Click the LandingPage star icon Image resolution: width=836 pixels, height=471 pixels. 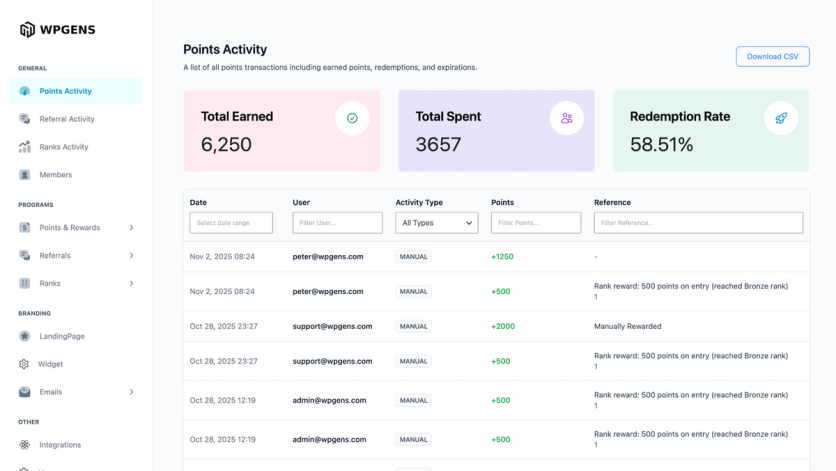pyautogui.click(x=25, y=336)
